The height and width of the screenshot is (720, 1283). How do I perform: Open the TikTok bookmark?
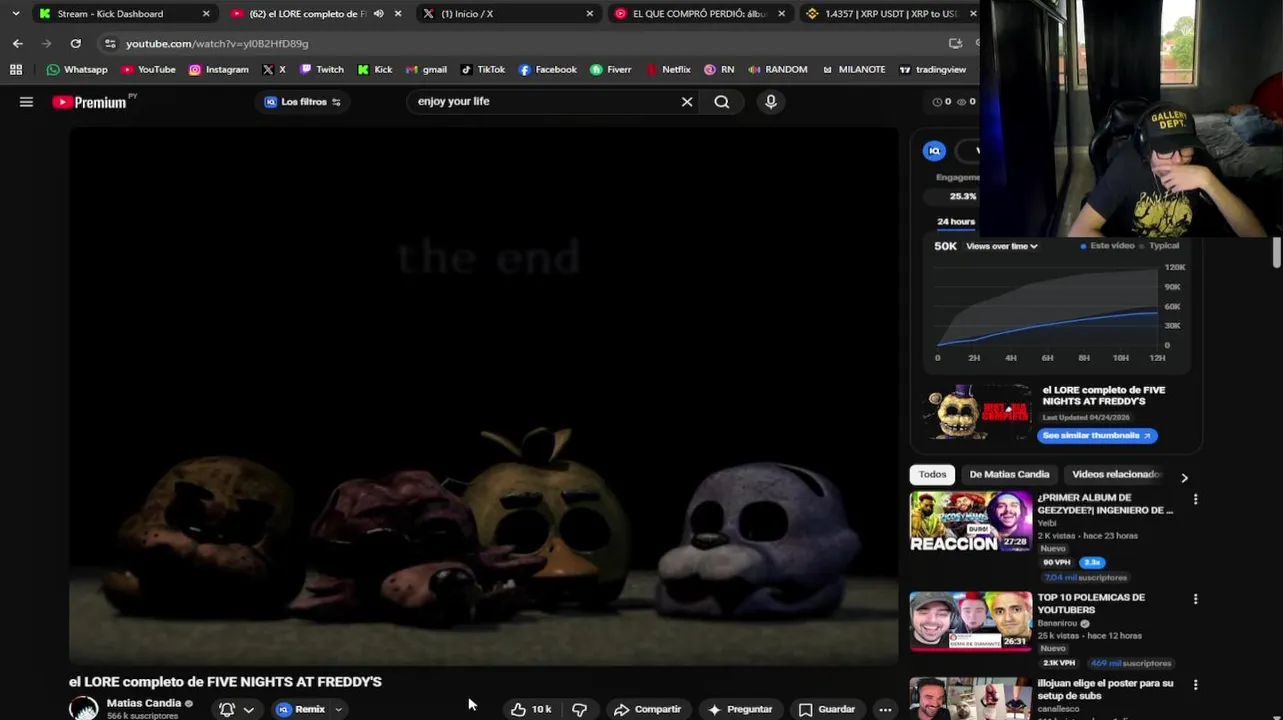pos(483,70)
